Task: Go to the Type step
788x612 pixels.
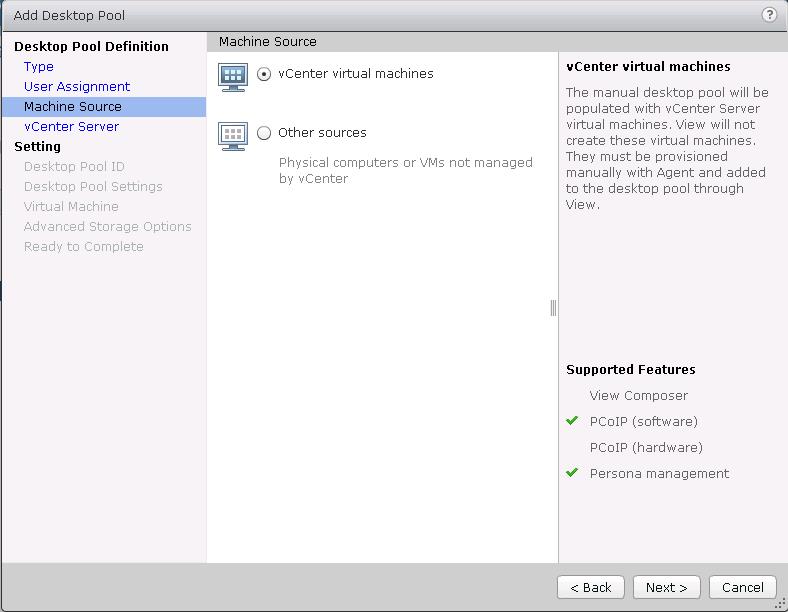Action: pyautogui.click(x=39, y=67)
